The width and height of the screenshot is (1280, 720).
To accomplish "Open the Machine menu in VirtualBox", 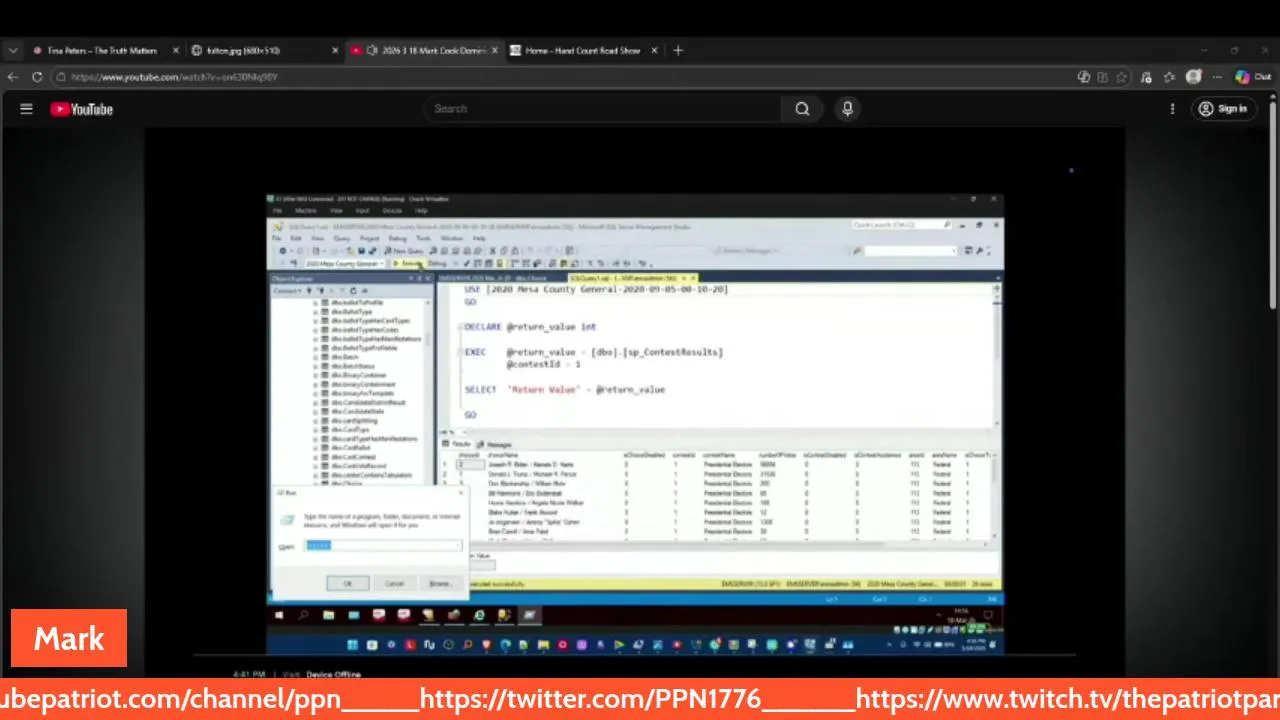I will (x=306, y=211).
